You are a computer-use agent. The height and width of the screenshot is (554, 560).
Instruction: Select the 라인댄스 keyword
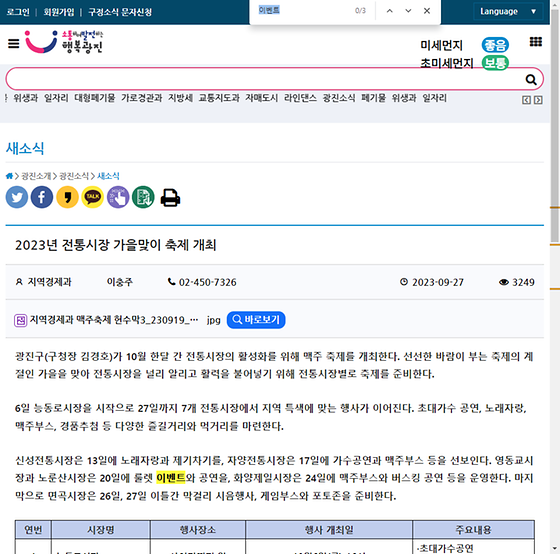tap(300, 98)
